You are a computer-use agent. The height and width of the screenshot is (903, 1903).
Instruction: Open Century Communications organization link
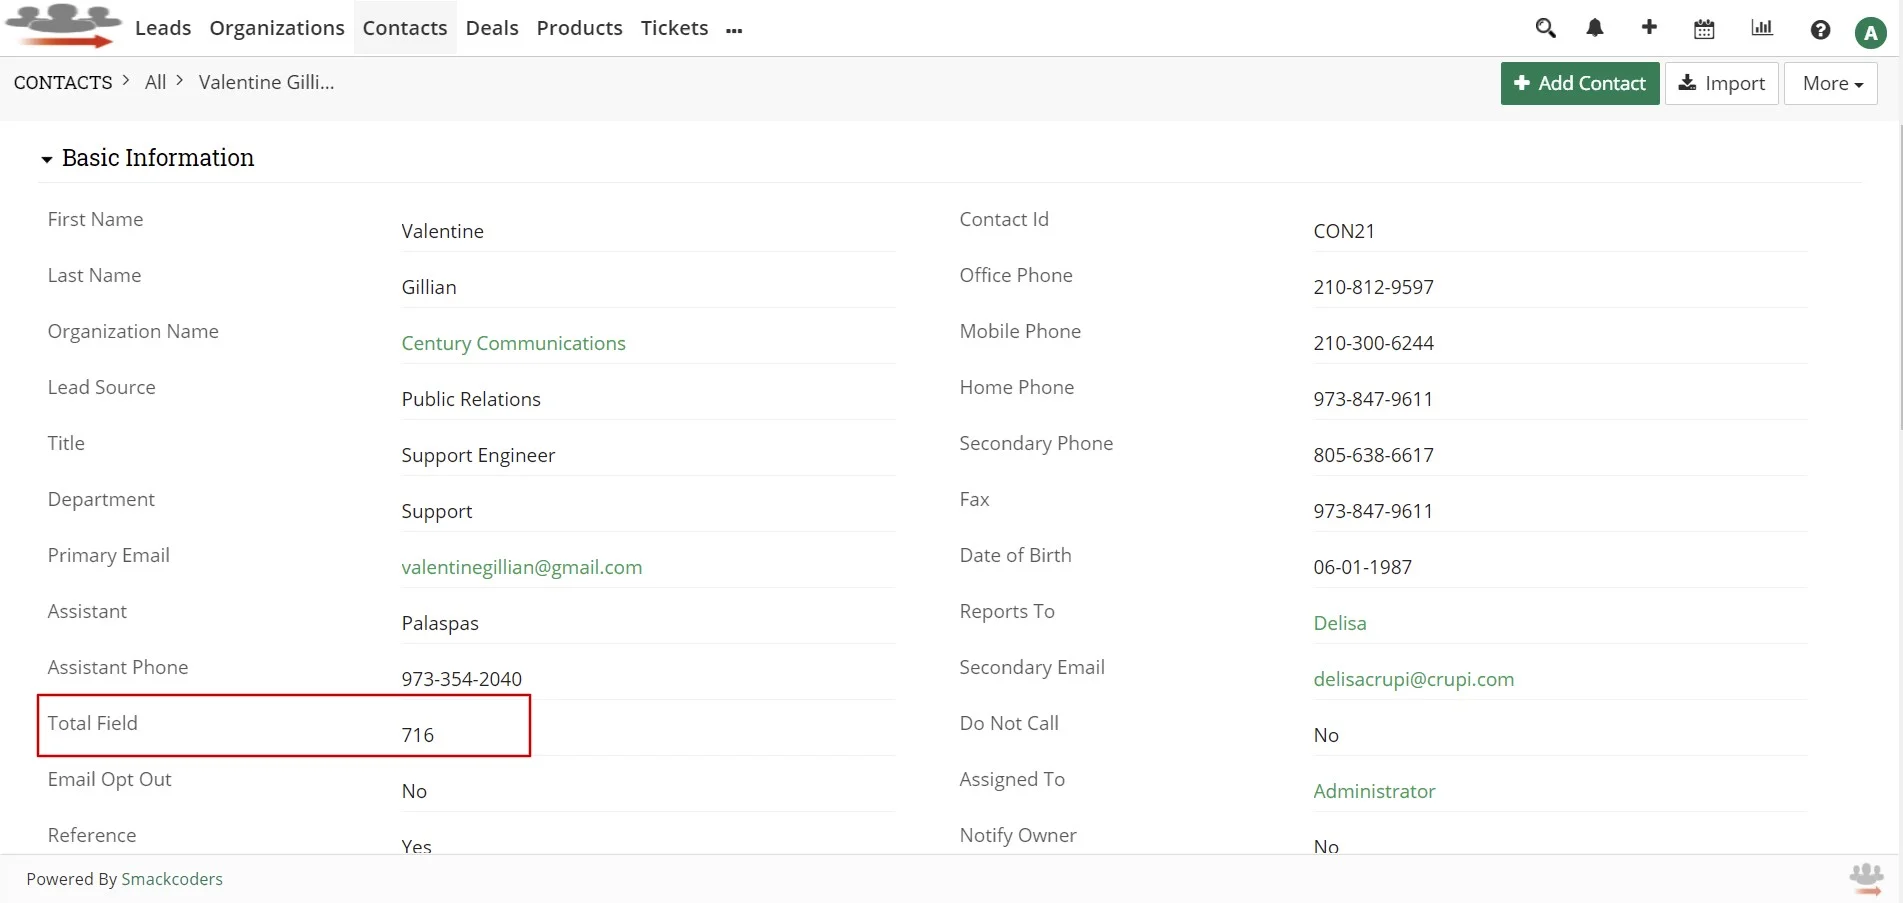click(513, 343)
